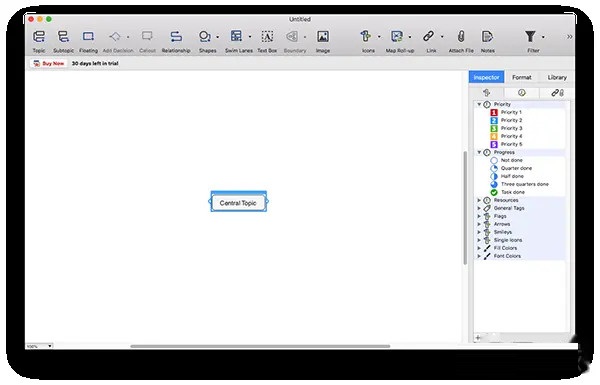The image size is (600, 385).
Task: Click the Callout toolbar icon
Action: tap(147, 37)
